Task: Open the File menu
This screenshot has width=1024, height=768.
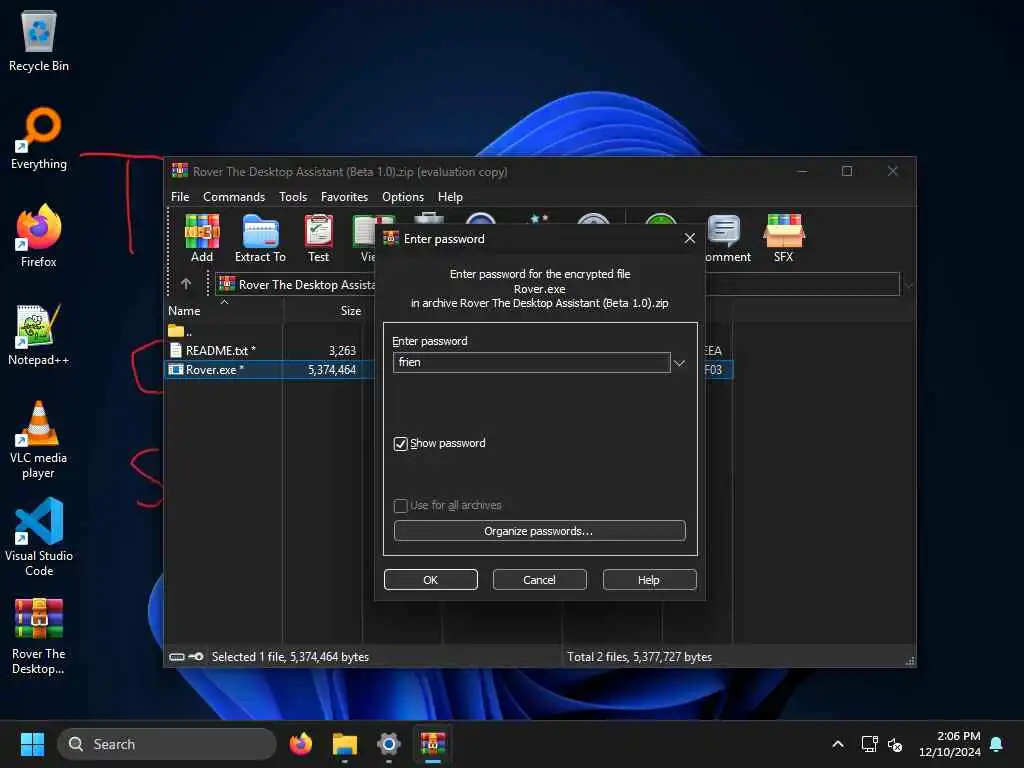Action: coord(180,197)
